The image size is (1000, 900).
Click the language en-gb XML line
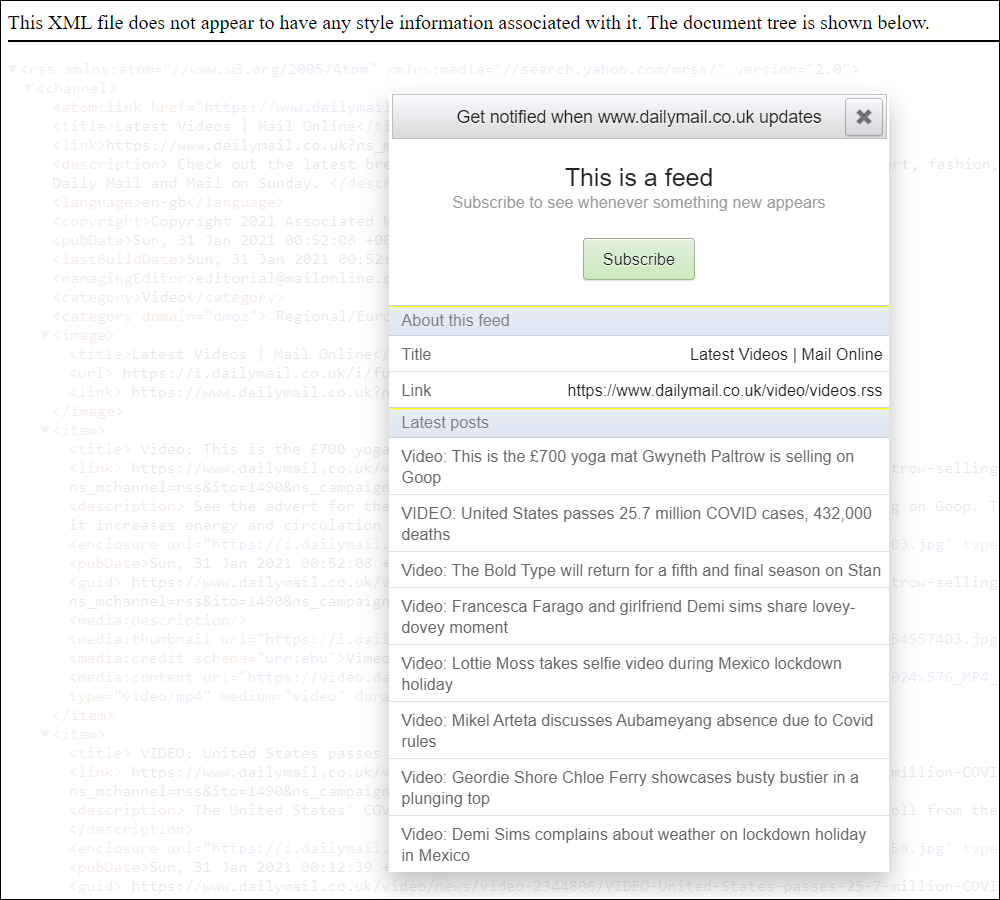(168, 202)
